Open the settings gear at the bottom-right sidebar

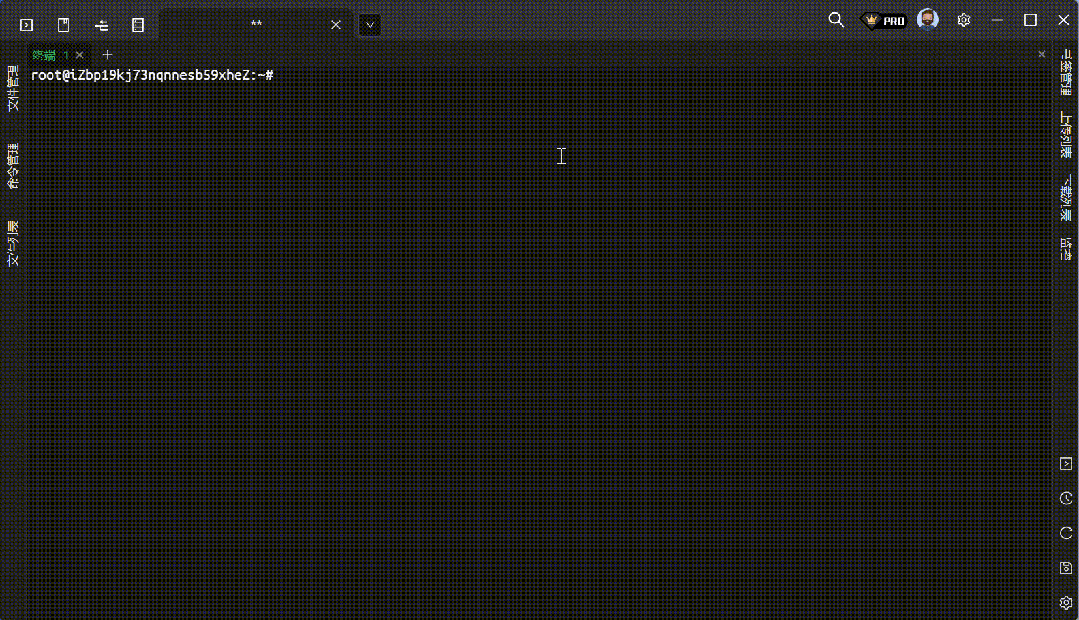(1065, 603)
